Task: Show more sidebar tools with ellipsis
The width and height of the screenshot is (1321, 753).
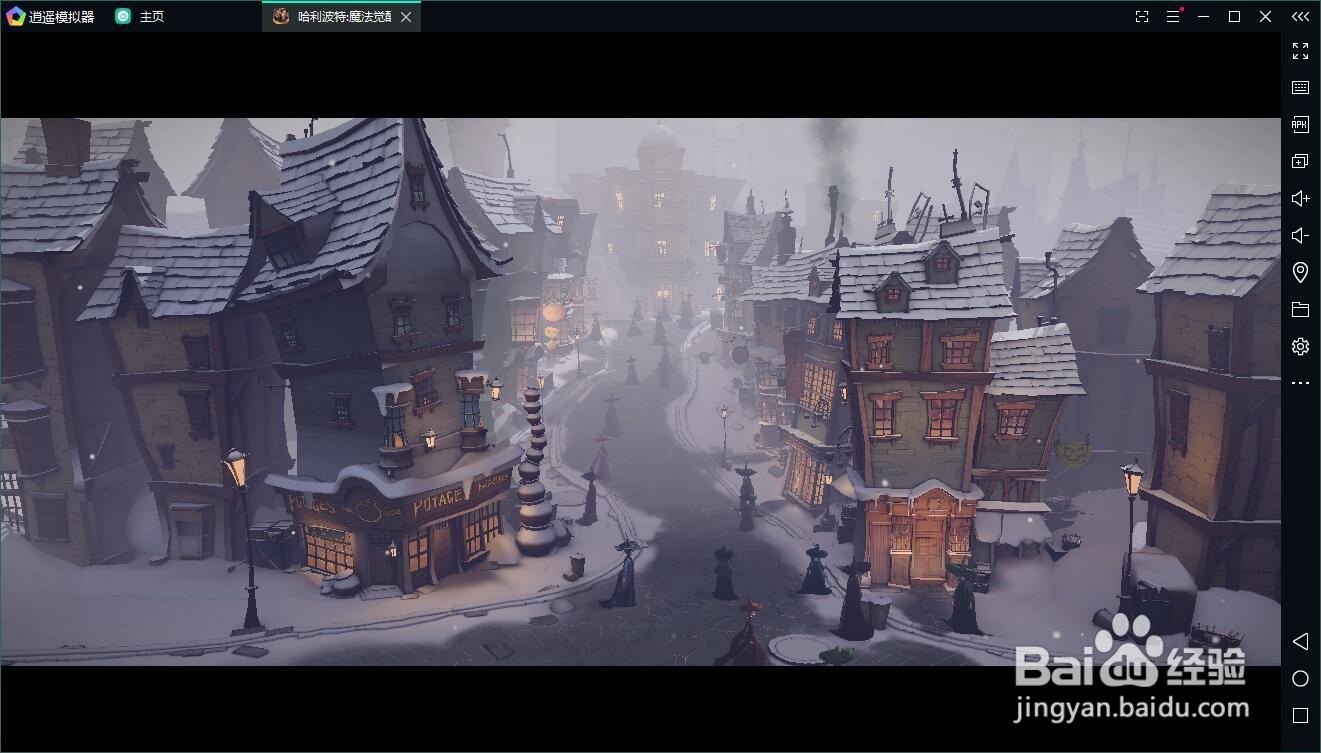Action: coord(1300,383)
